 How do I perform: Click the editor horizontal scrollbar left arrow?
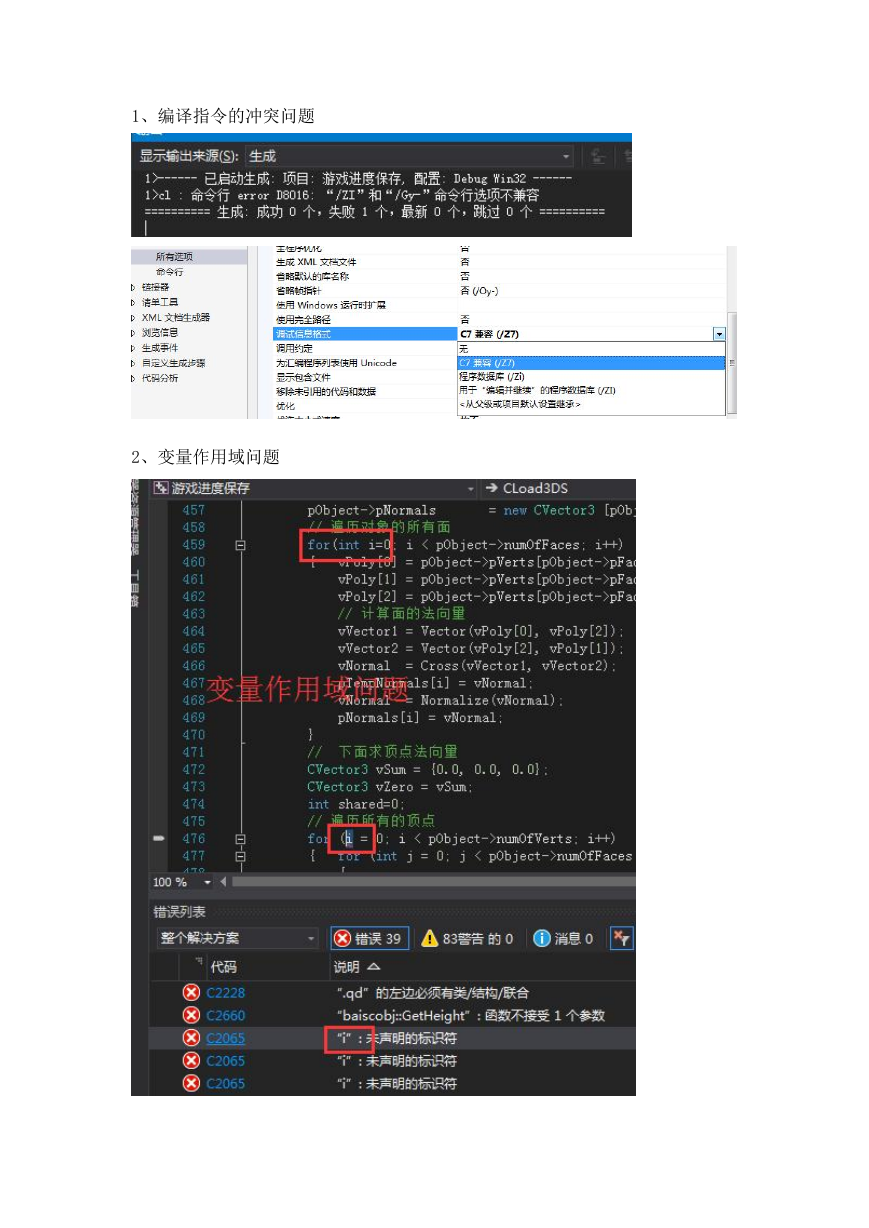click(x=223, y=883)
